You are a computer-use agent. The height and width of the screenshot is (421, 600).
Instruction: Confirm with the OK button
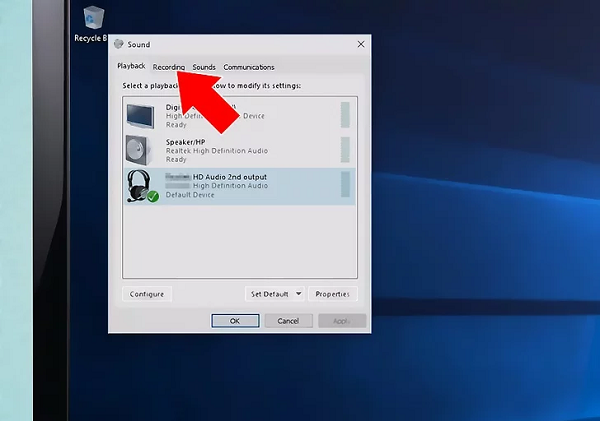click(234, 321)
